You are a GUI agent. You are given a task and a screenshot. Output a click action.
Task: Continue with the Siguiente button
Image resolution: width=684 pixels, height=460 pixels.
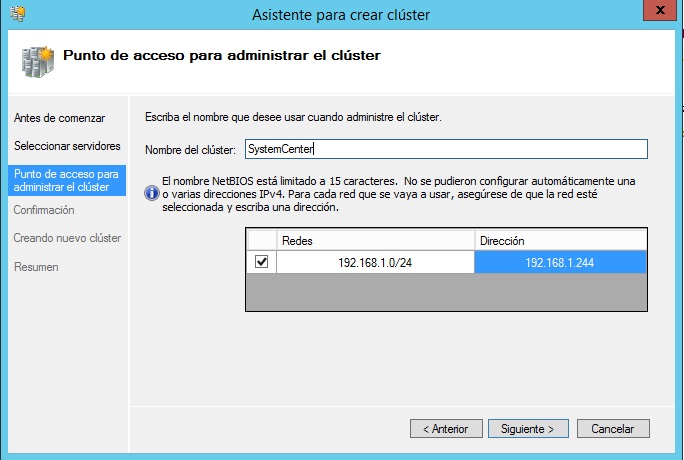pyautogui.click(x=528, y=428)
